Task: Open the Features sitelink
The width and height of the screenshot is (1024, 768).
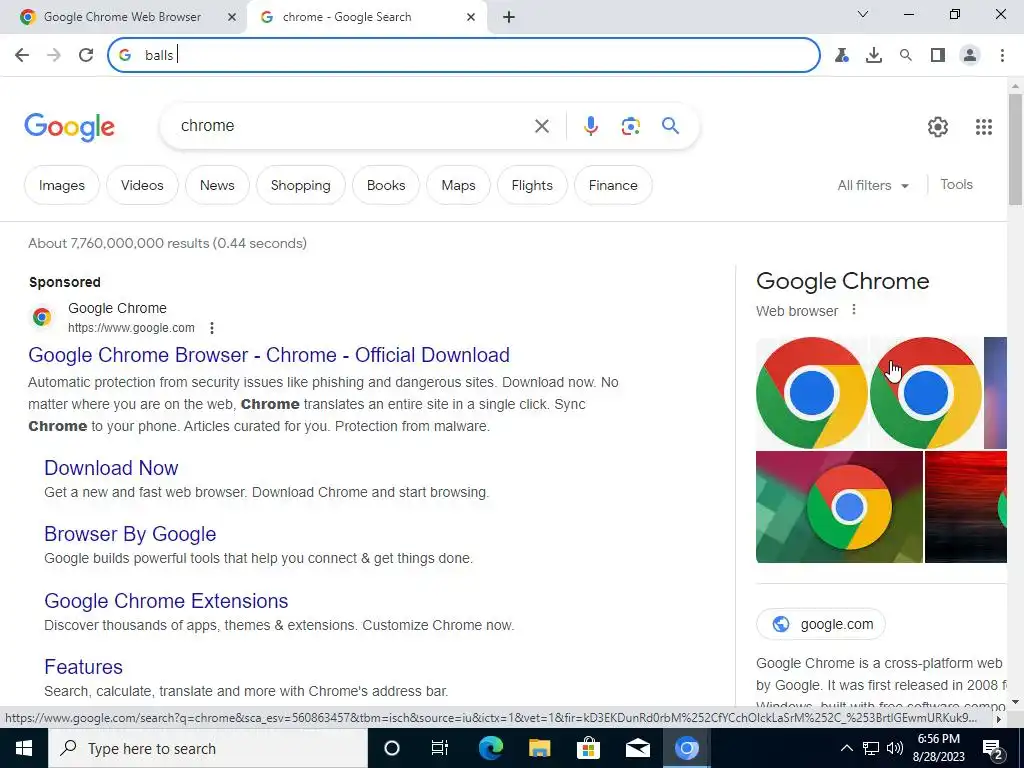Action: click(x=83, y=667)
